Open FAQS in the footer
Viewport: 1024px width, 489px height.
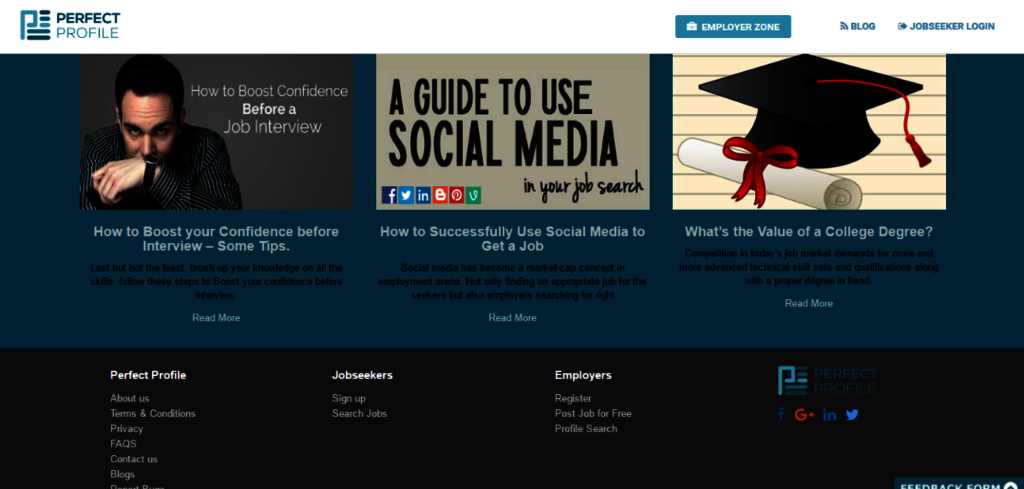pyautogui.click(x=123, y=444)
